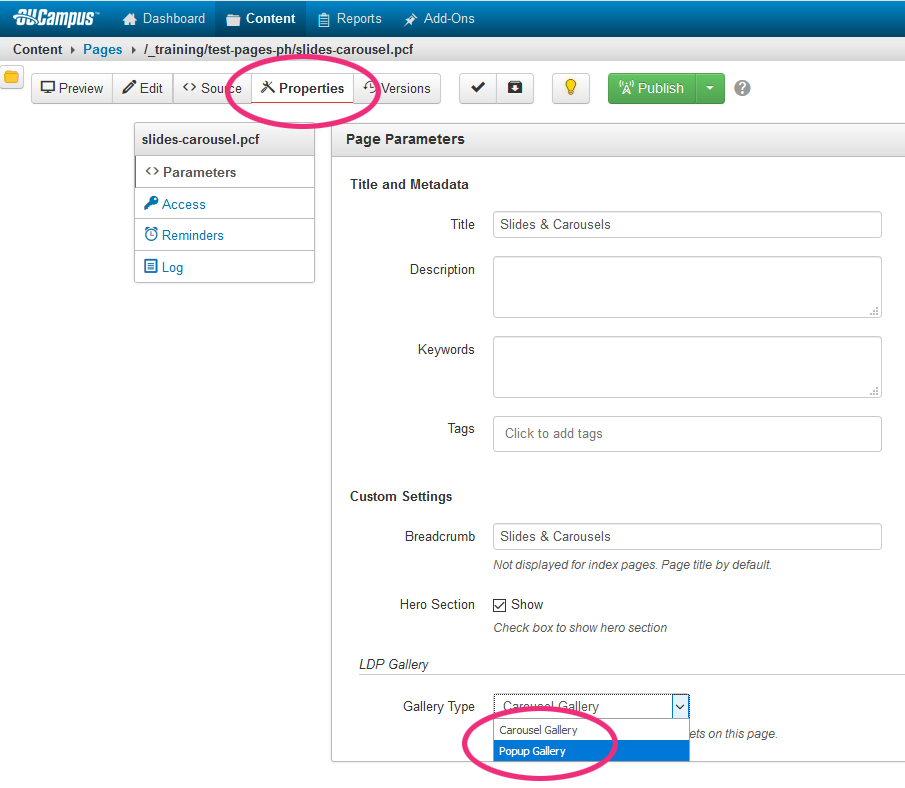
Task: Click the Content folder icon in navbar
Action: (x=233, y=20)
